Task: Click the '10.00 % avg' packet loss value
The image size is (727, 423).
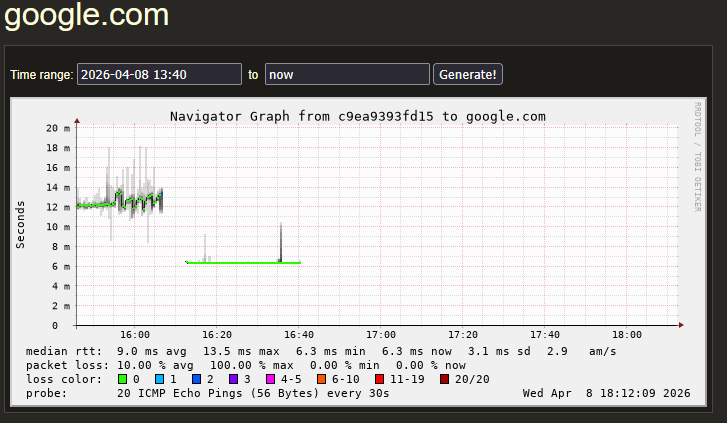Action: (x=155, y=365)
